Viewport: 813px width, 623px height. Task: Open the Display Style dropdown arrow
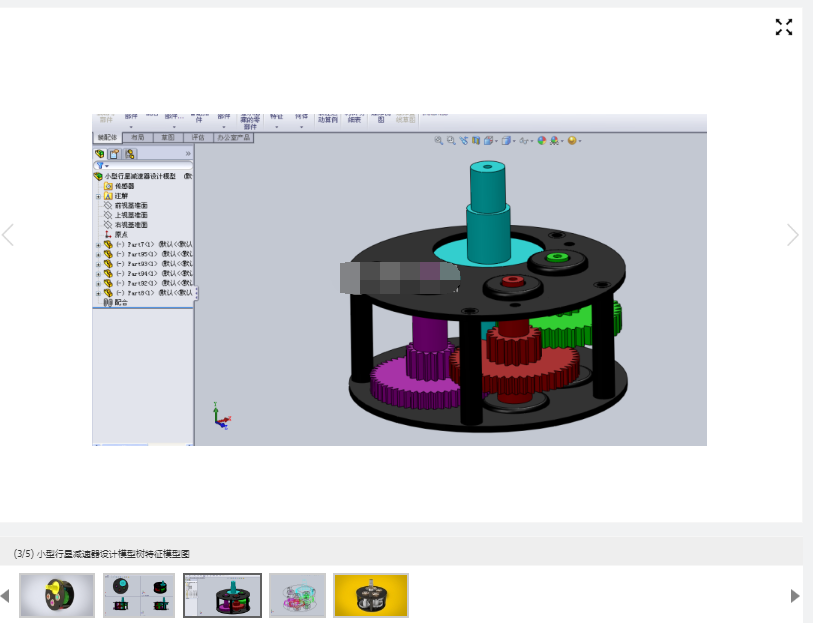[514, 141]
